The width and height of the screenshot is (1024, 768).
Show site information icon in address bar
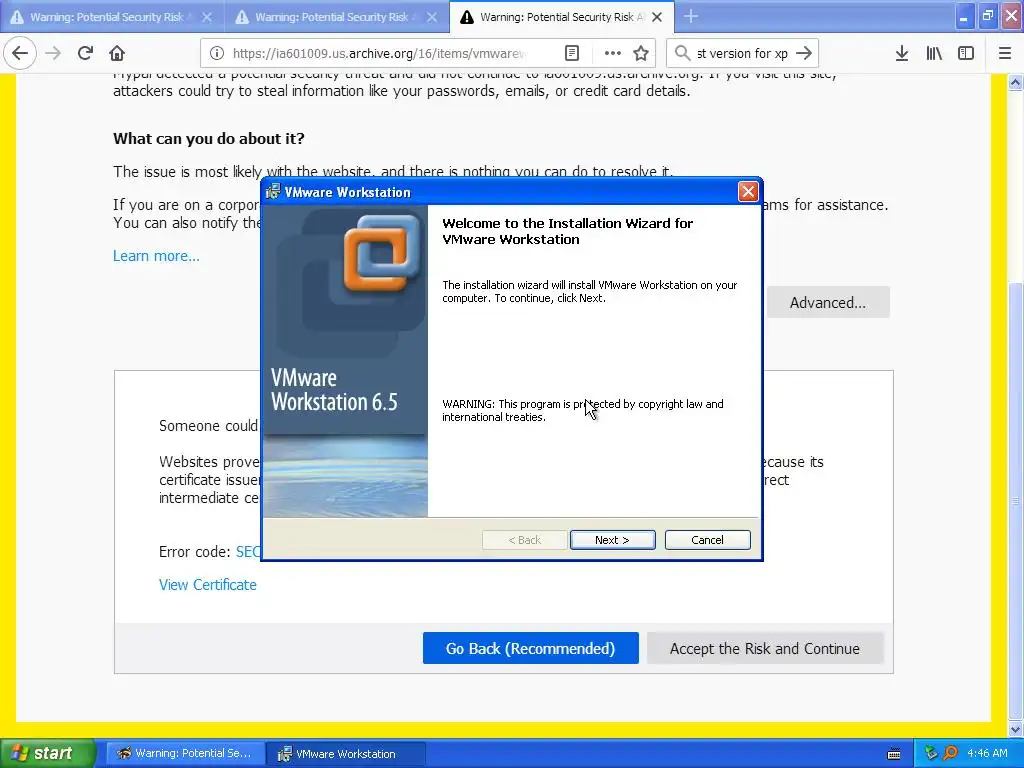point(217,53)
